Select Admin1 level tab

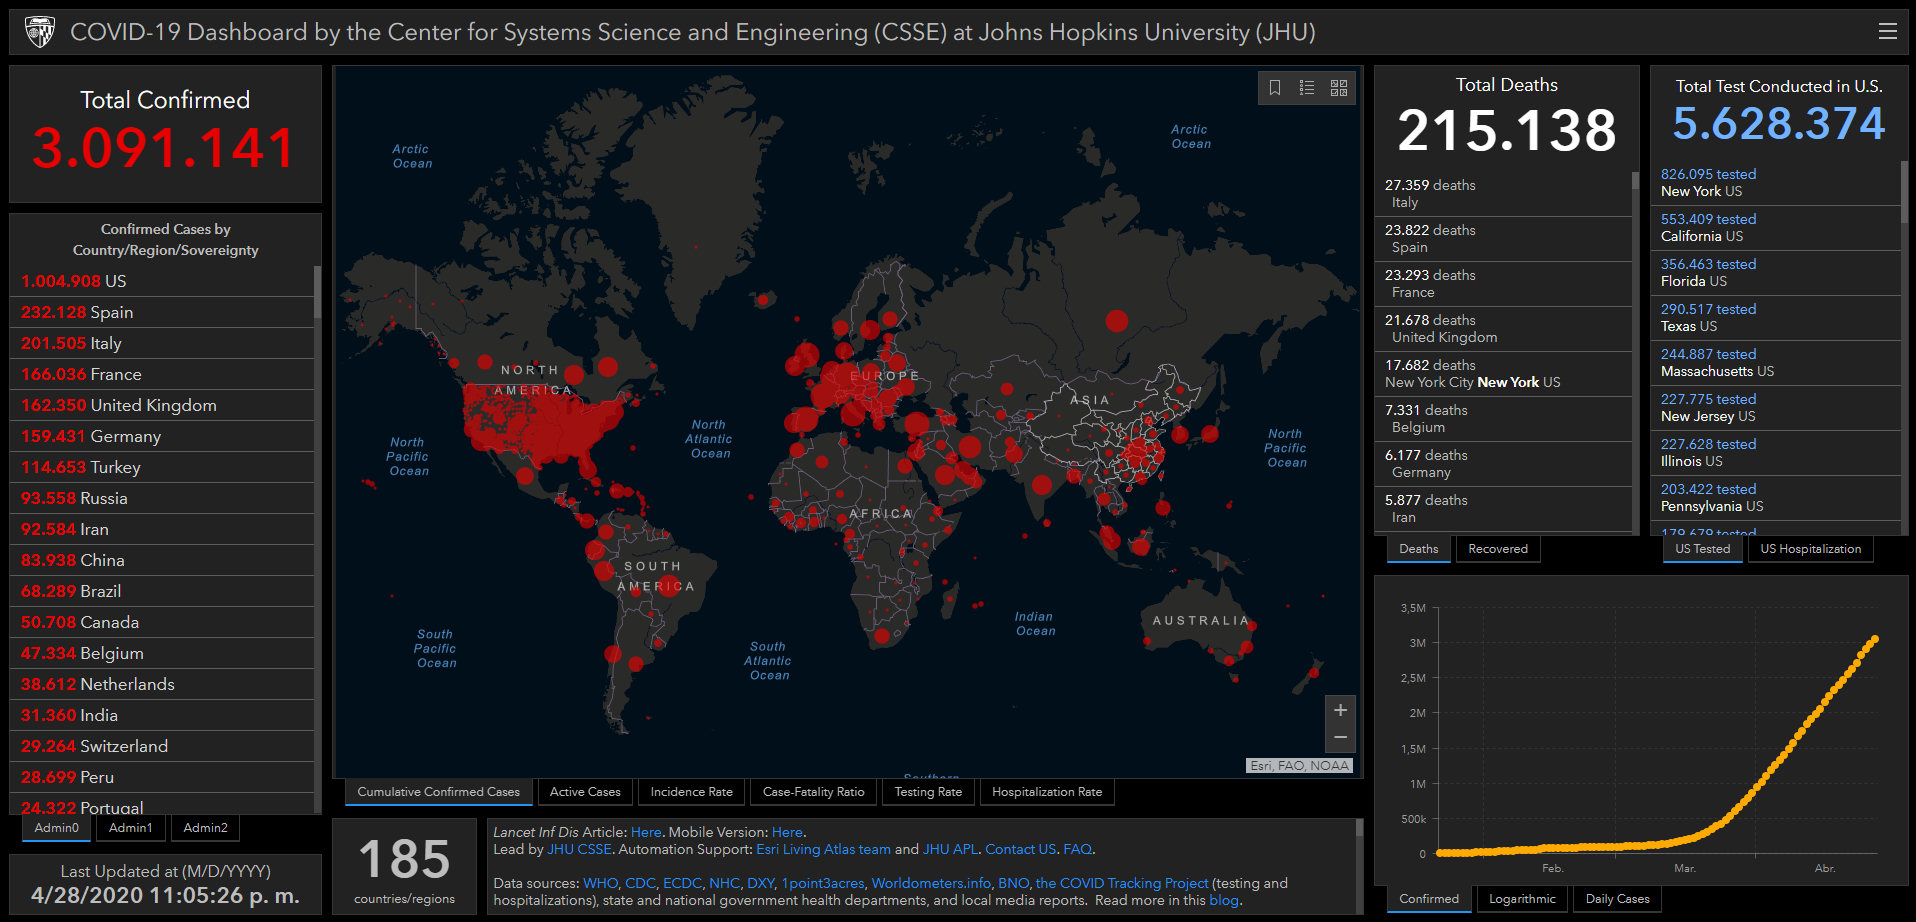click(131, 828)
